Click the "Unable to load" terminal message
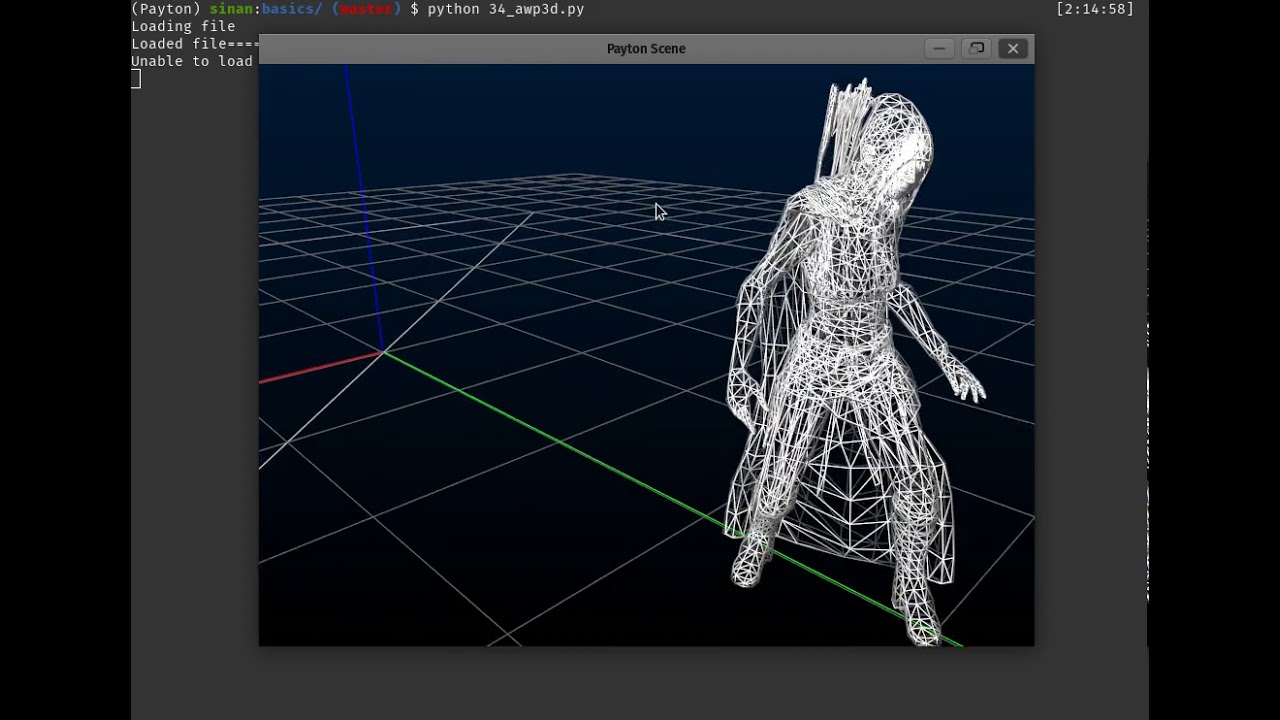The height and width of the screenshot is (720, 1280). (191, 61)
